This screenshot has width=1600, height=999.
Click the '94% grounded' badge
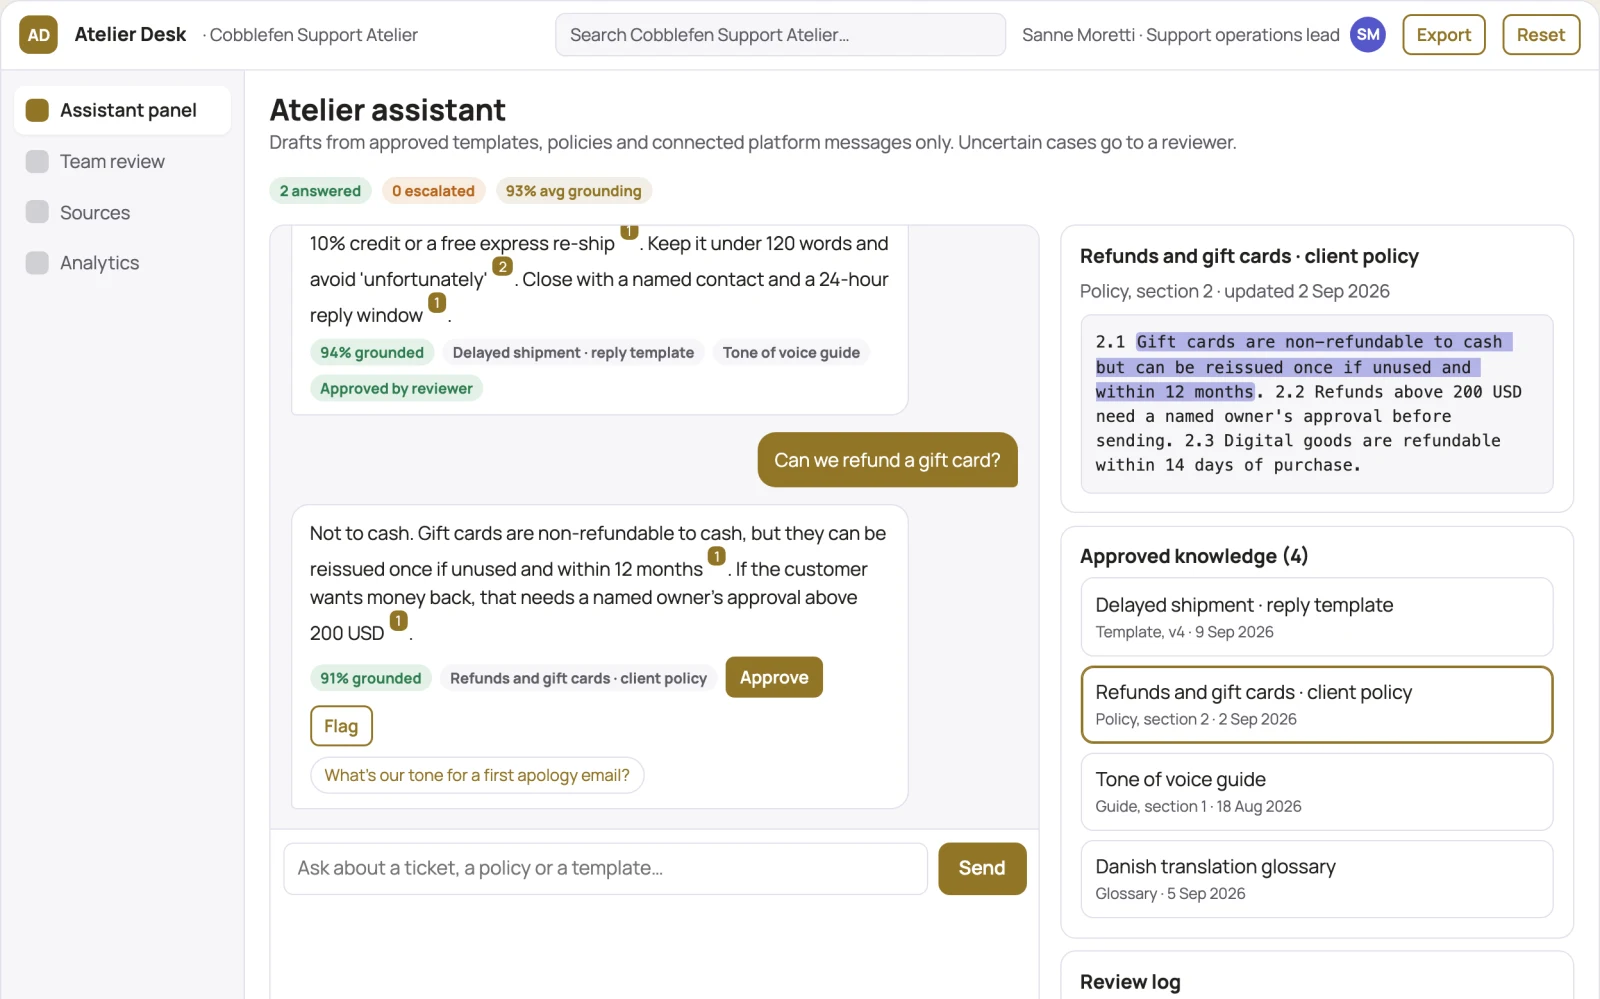pyautogui.click(x=372, y=352)
